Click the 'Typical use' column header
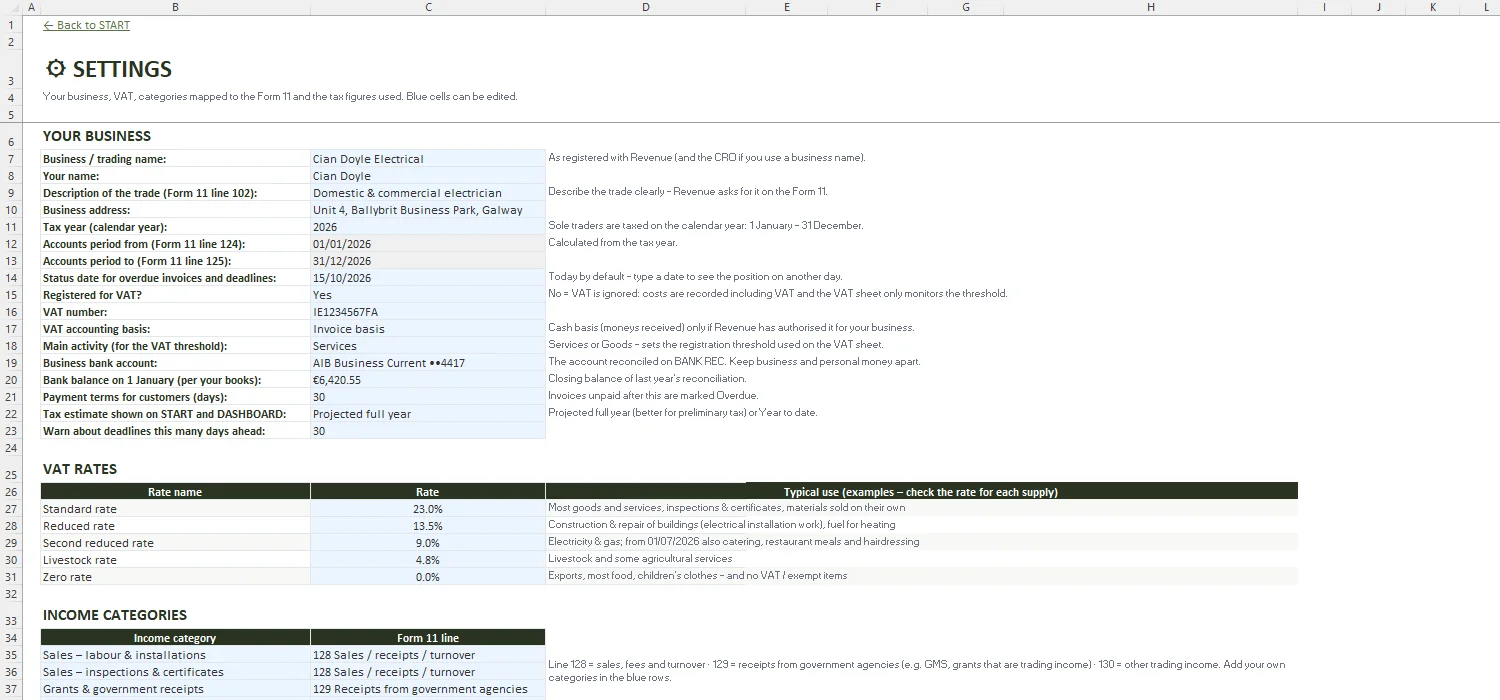 [x=921, y=492]
